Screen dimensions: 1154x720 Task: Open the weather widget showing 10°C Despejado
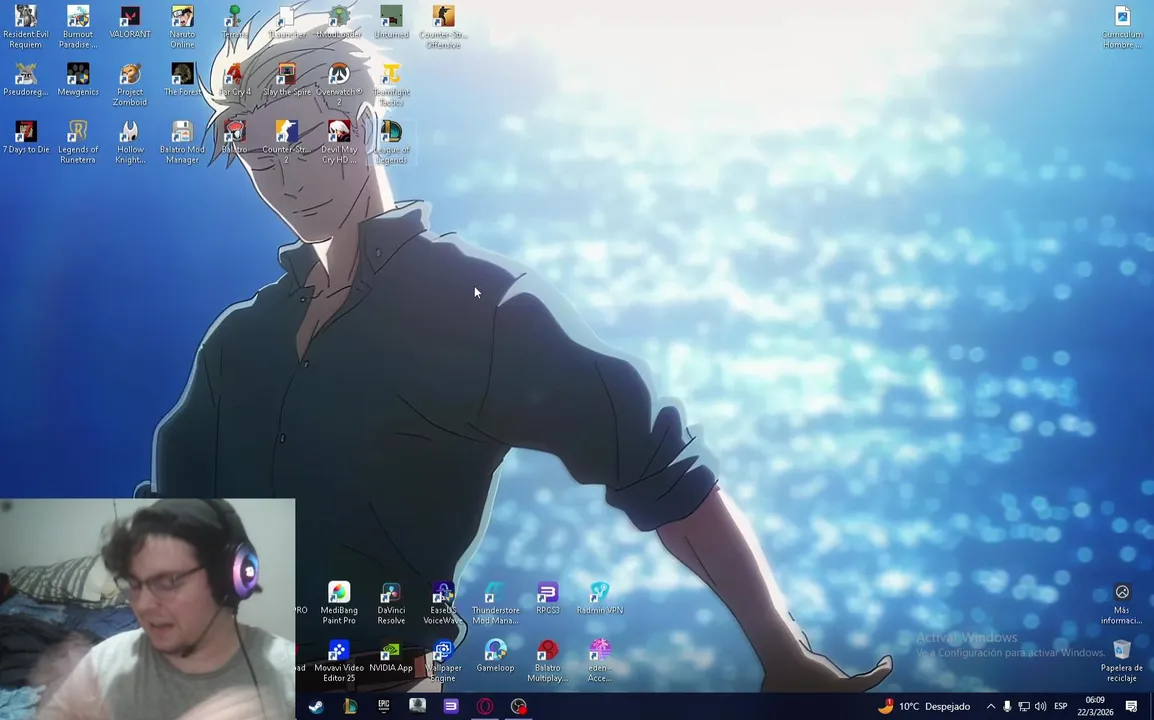coord(925,706)
